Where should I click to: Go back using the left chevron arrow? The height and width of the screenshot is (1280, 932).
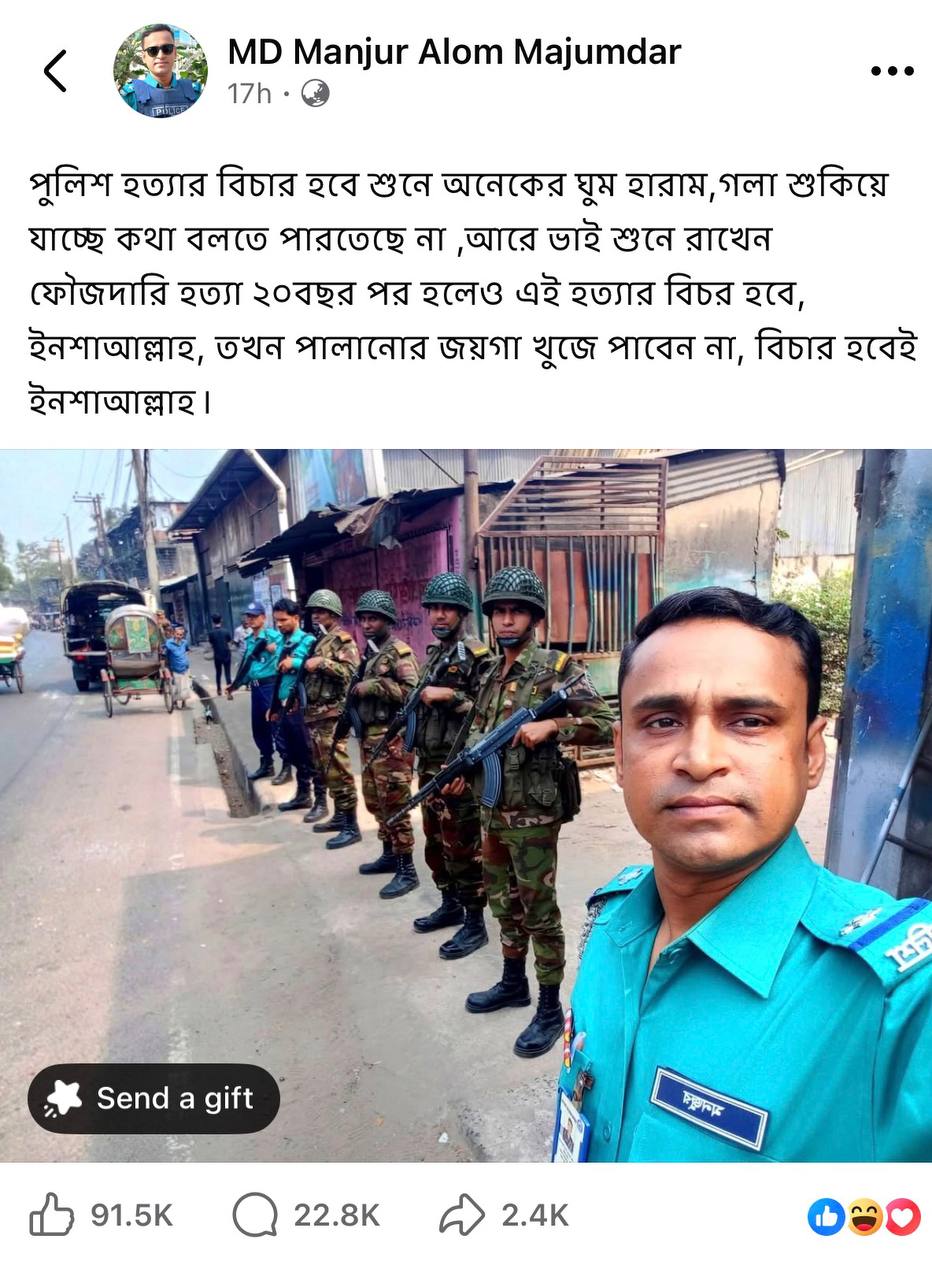pos(55,71)
